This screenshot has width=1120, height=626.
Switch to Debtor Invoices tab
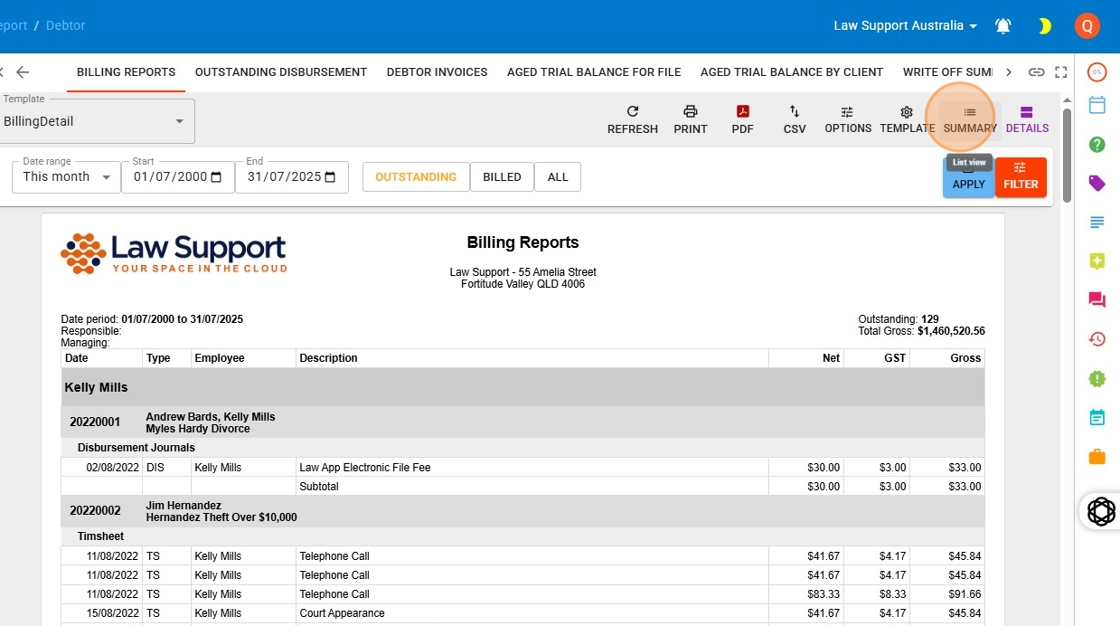coord(437,72)
